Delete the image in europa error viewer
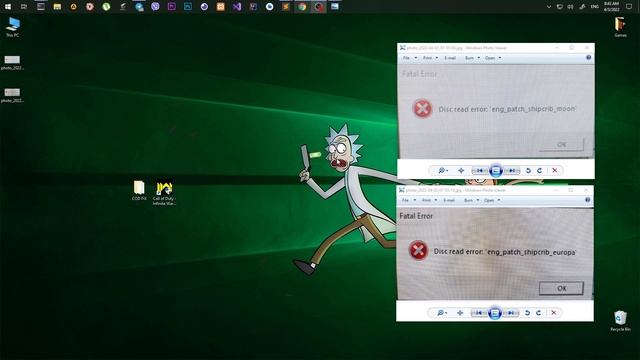Viewport: 640px width, 360px height. point(554,313)
